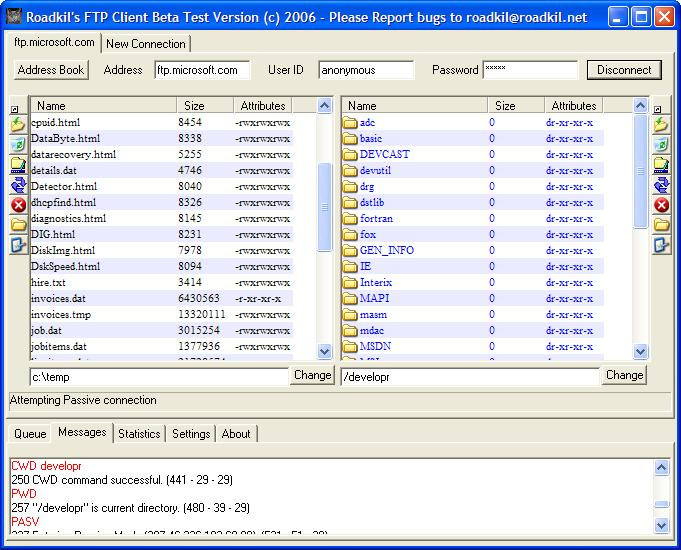Click the bottom blue document icon in remote panel

tap(661, 245)
